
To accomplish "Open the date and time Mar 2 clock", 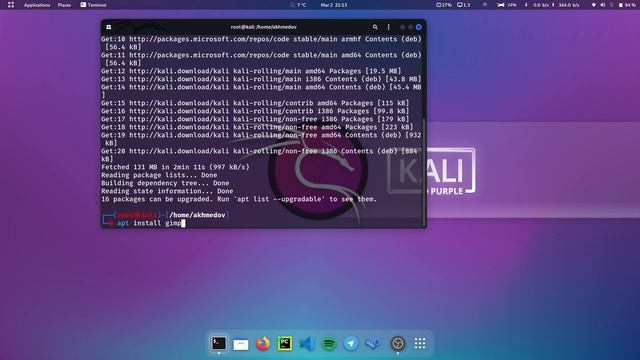I will (333, 5).
